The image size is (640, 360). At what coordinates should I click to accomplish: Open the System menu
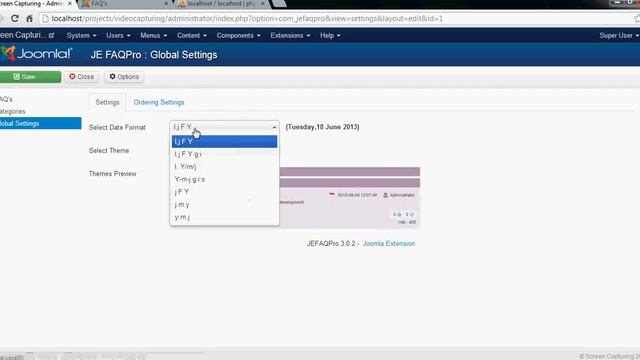pos(81,36)
